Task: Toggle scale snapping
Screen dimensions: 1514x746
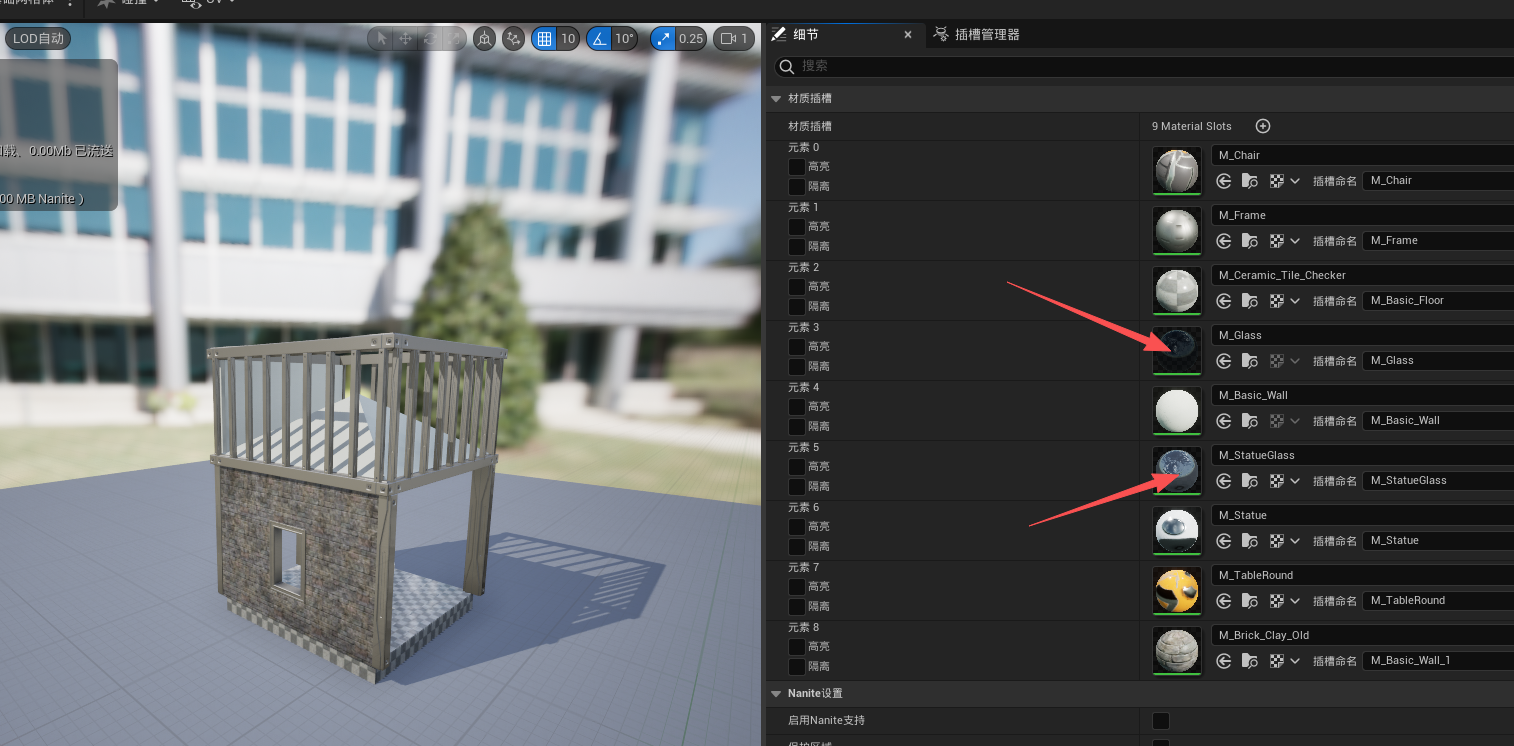Action: point(662,39)
